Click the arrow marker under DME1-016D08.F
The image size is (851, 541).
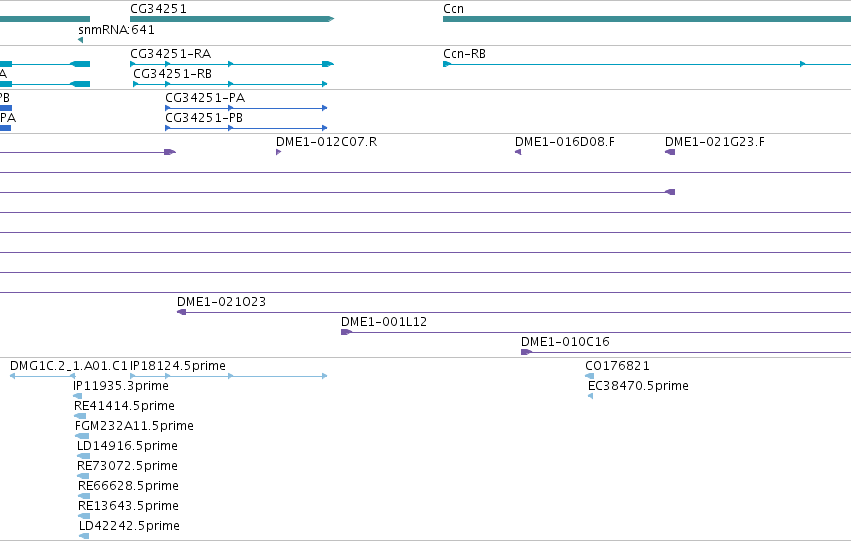[x=518, y=152]
